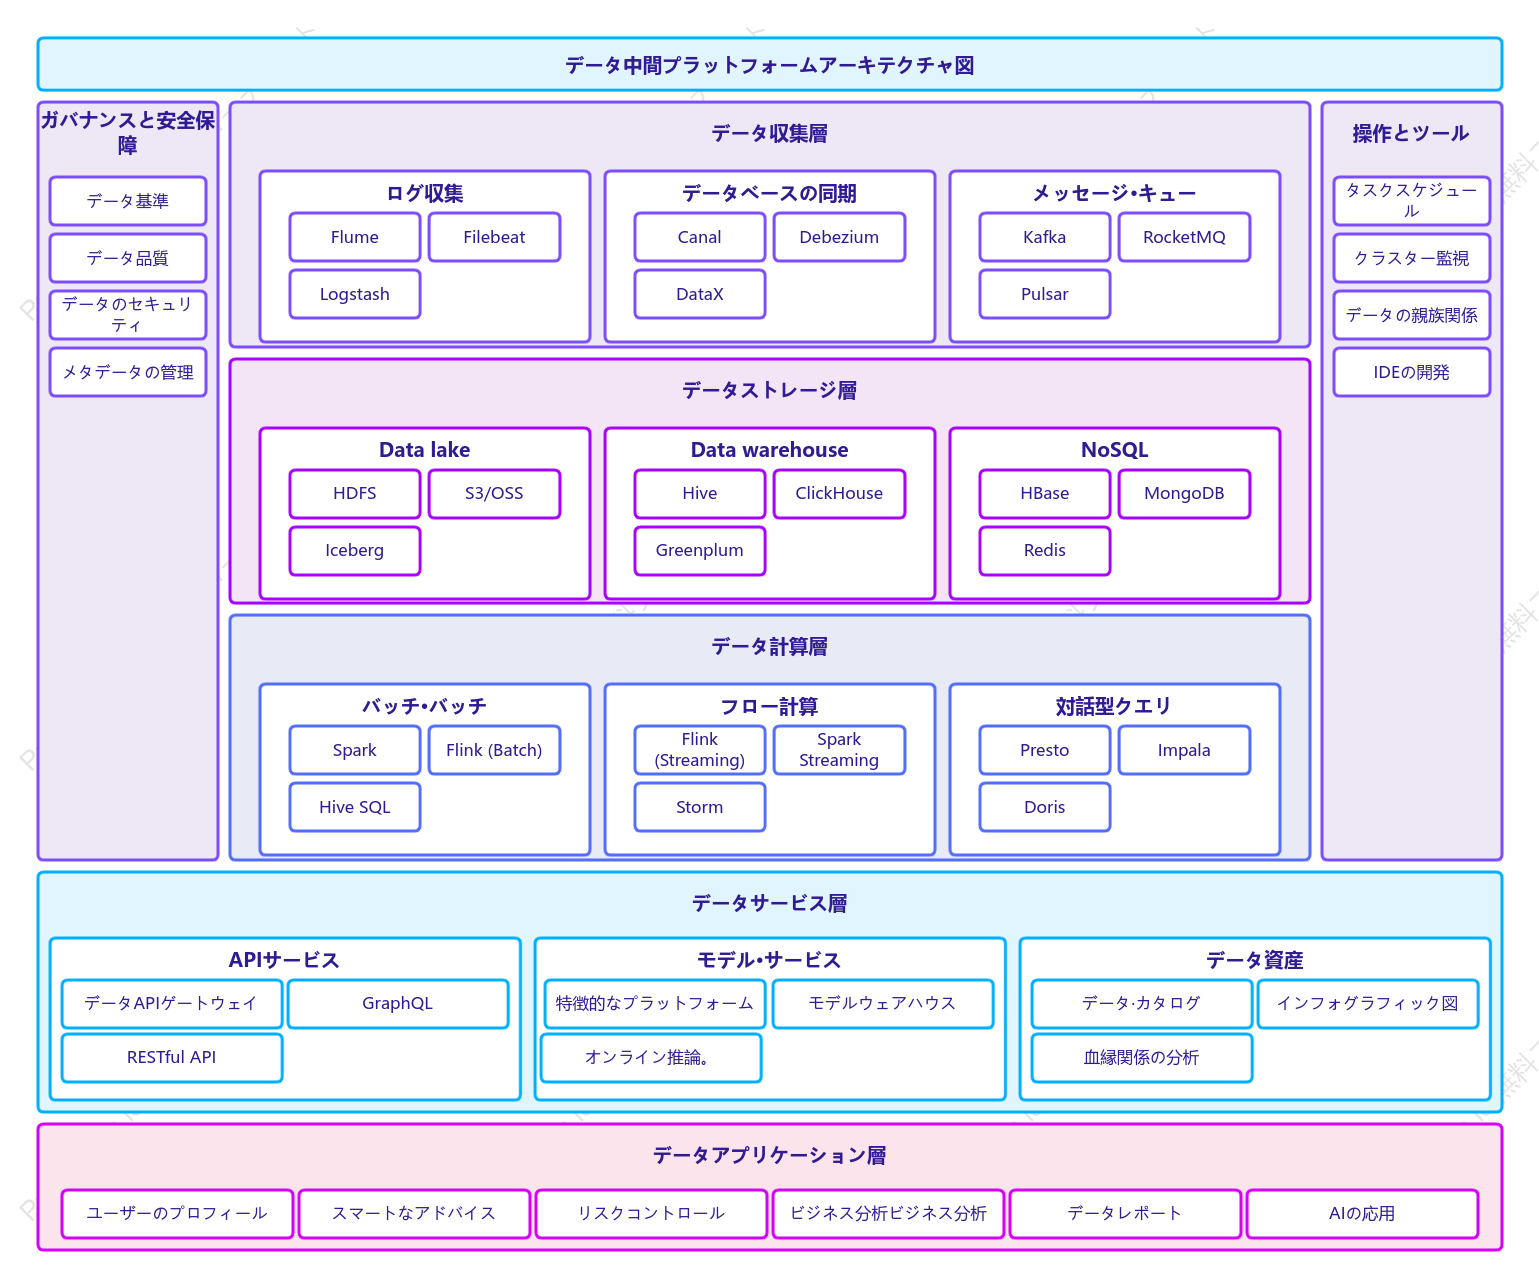Click the Data lake group title
The height and width of the screenshot is (1287, 1539).
[425, 450]
